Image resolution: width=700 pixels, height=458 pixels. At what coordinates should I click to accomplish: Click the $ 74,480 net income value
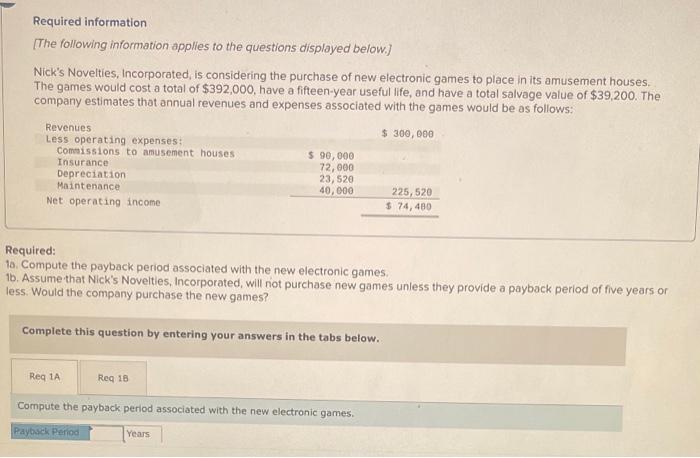coord(408,206)
